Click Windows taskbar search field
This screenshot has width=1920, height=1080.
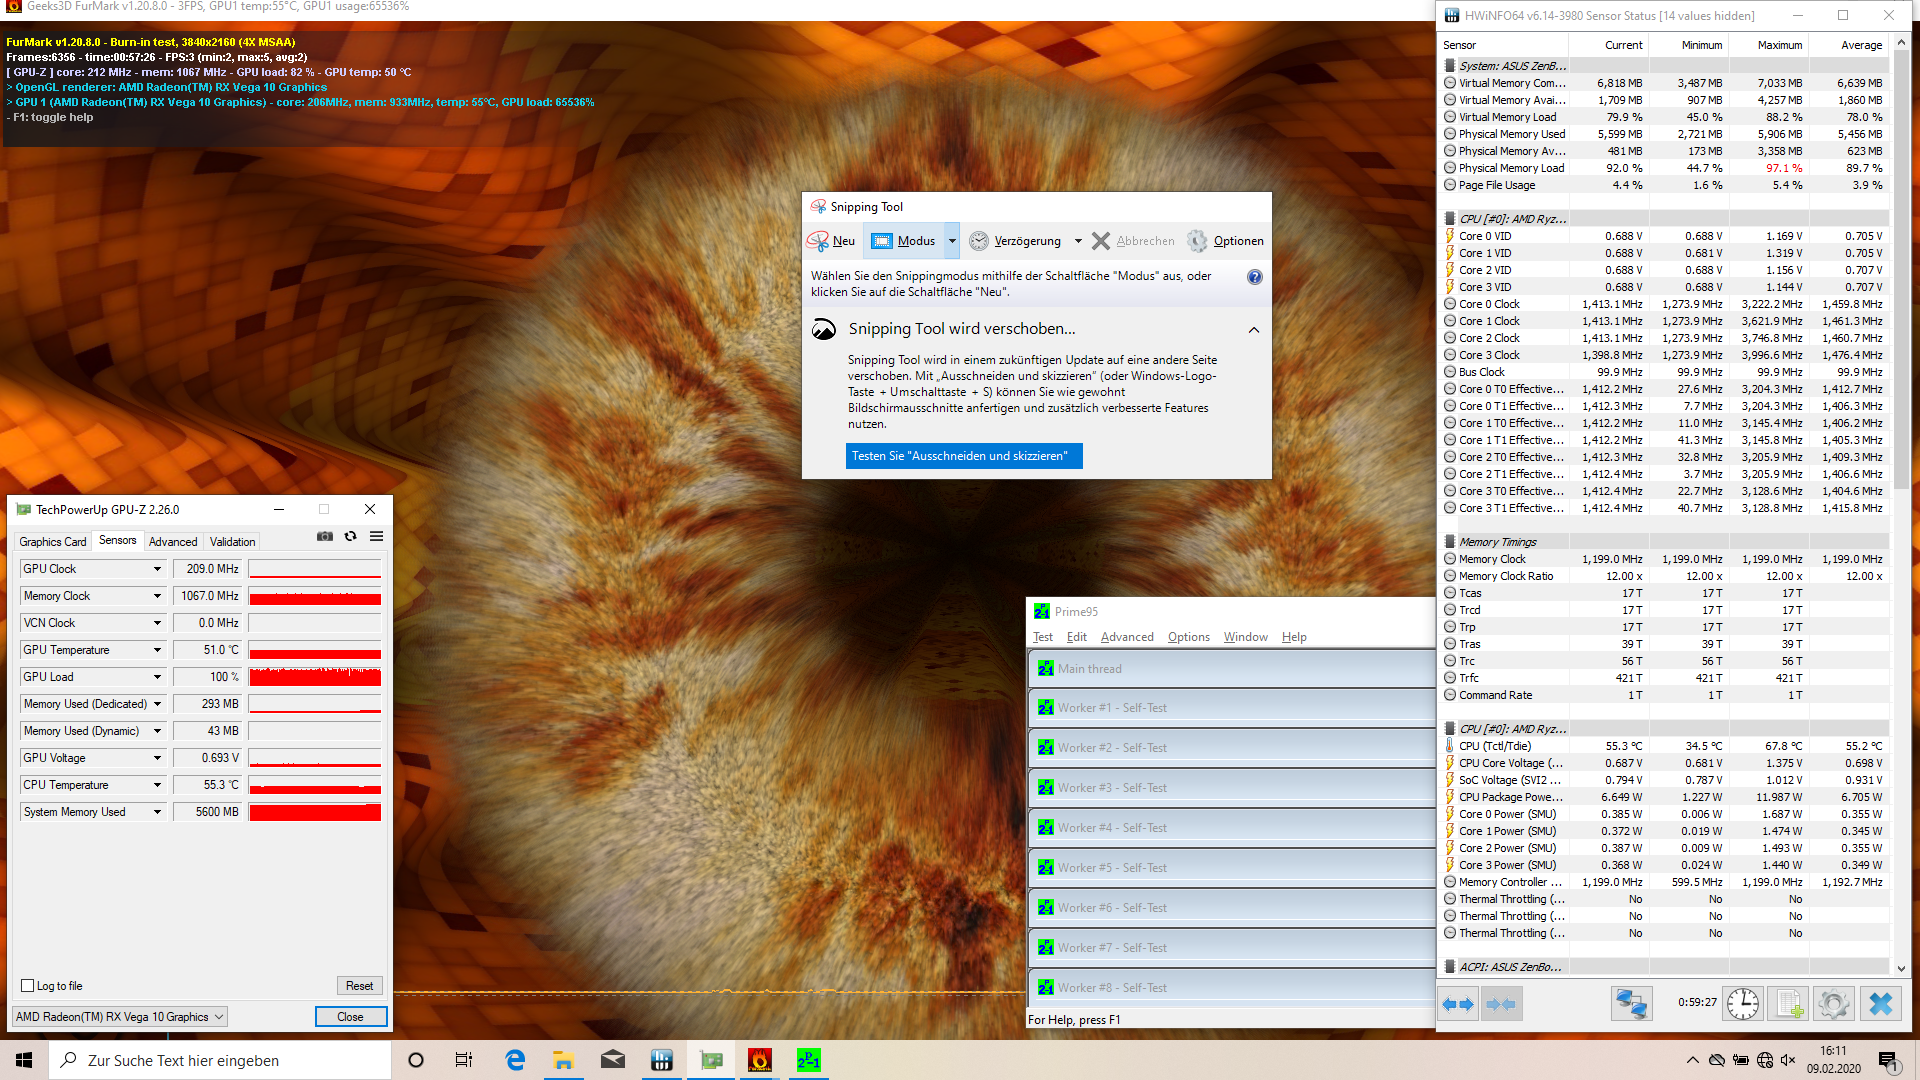click(x=220, y=1060)
